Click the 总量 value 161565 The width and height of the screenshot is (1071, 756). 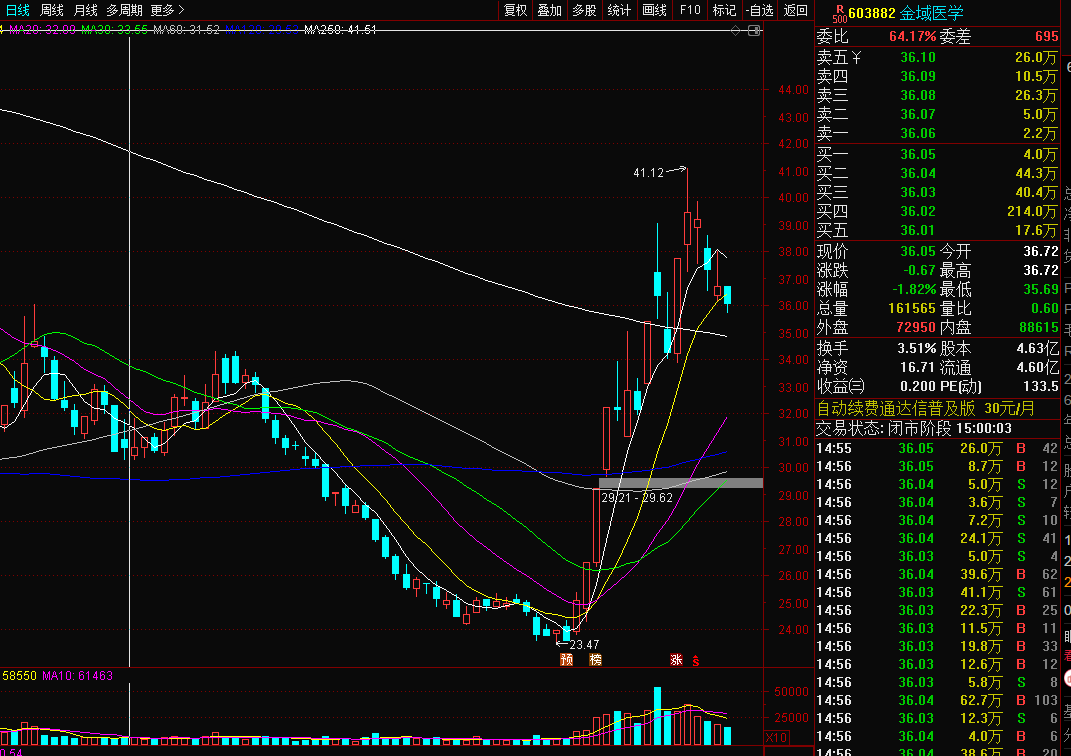pos(911,309)
